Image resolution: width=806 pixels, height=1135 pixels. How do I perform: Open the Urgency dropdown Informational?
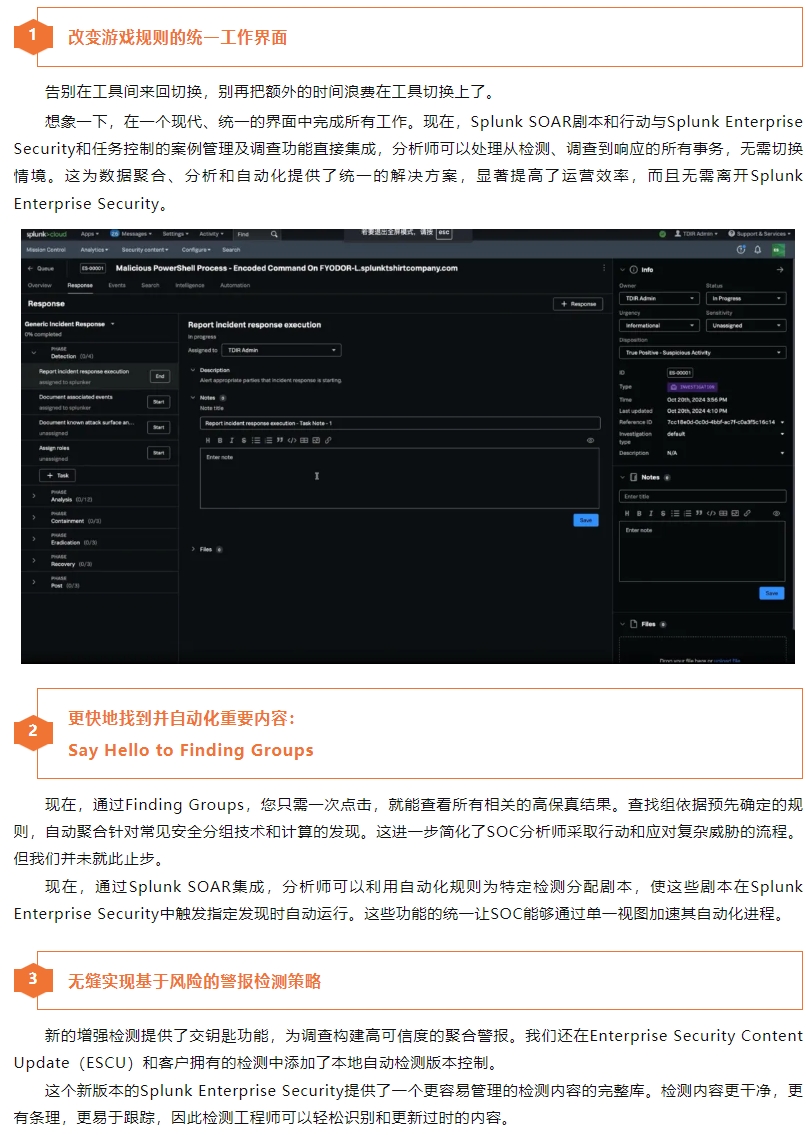(x=659, y=326)
